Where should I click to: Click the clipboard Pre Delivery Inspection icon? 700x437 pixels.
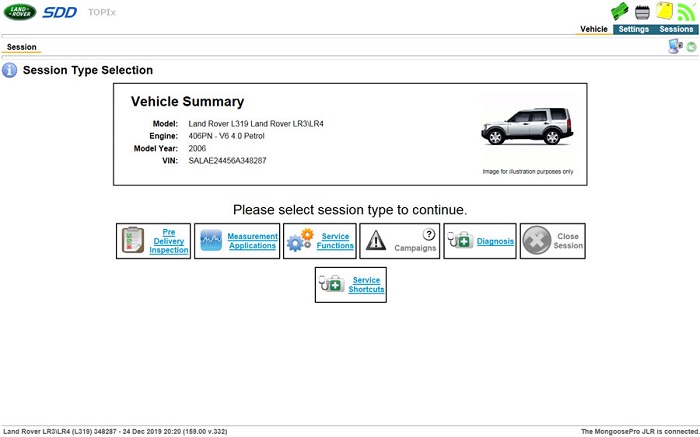pyautogui.click(x=133, y=240)
